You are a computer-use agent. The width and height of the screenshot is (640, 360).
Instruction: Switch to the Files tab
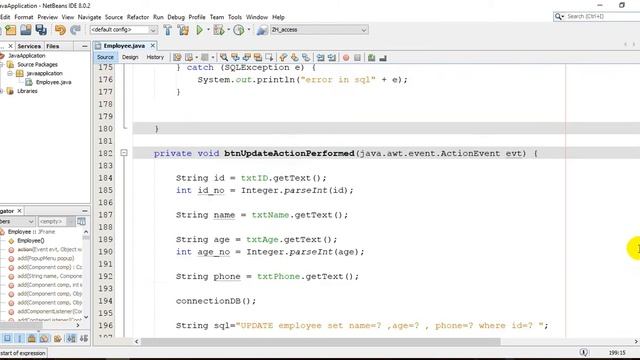point(52,46)
